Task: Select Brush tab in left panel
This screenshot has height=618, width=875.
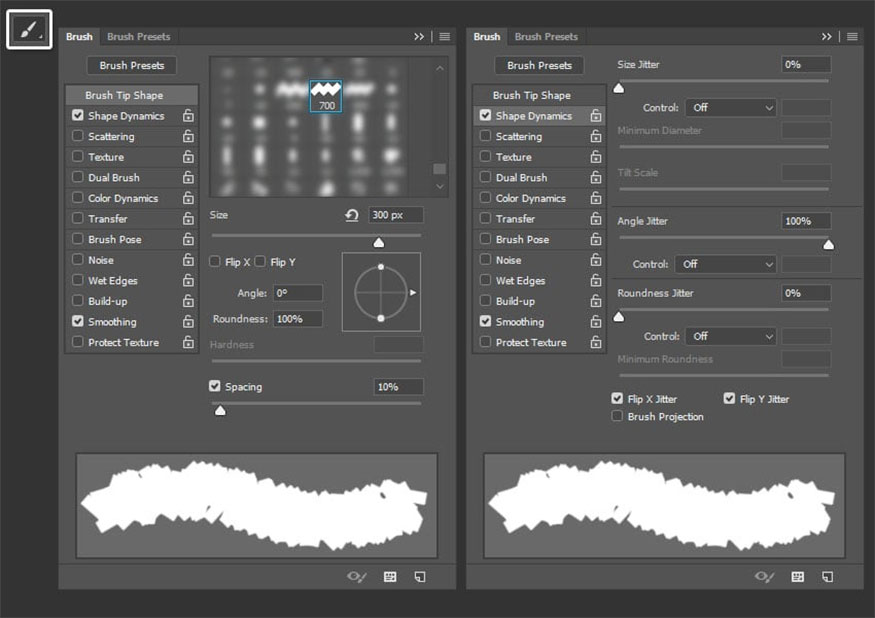Action: [79, 37]
